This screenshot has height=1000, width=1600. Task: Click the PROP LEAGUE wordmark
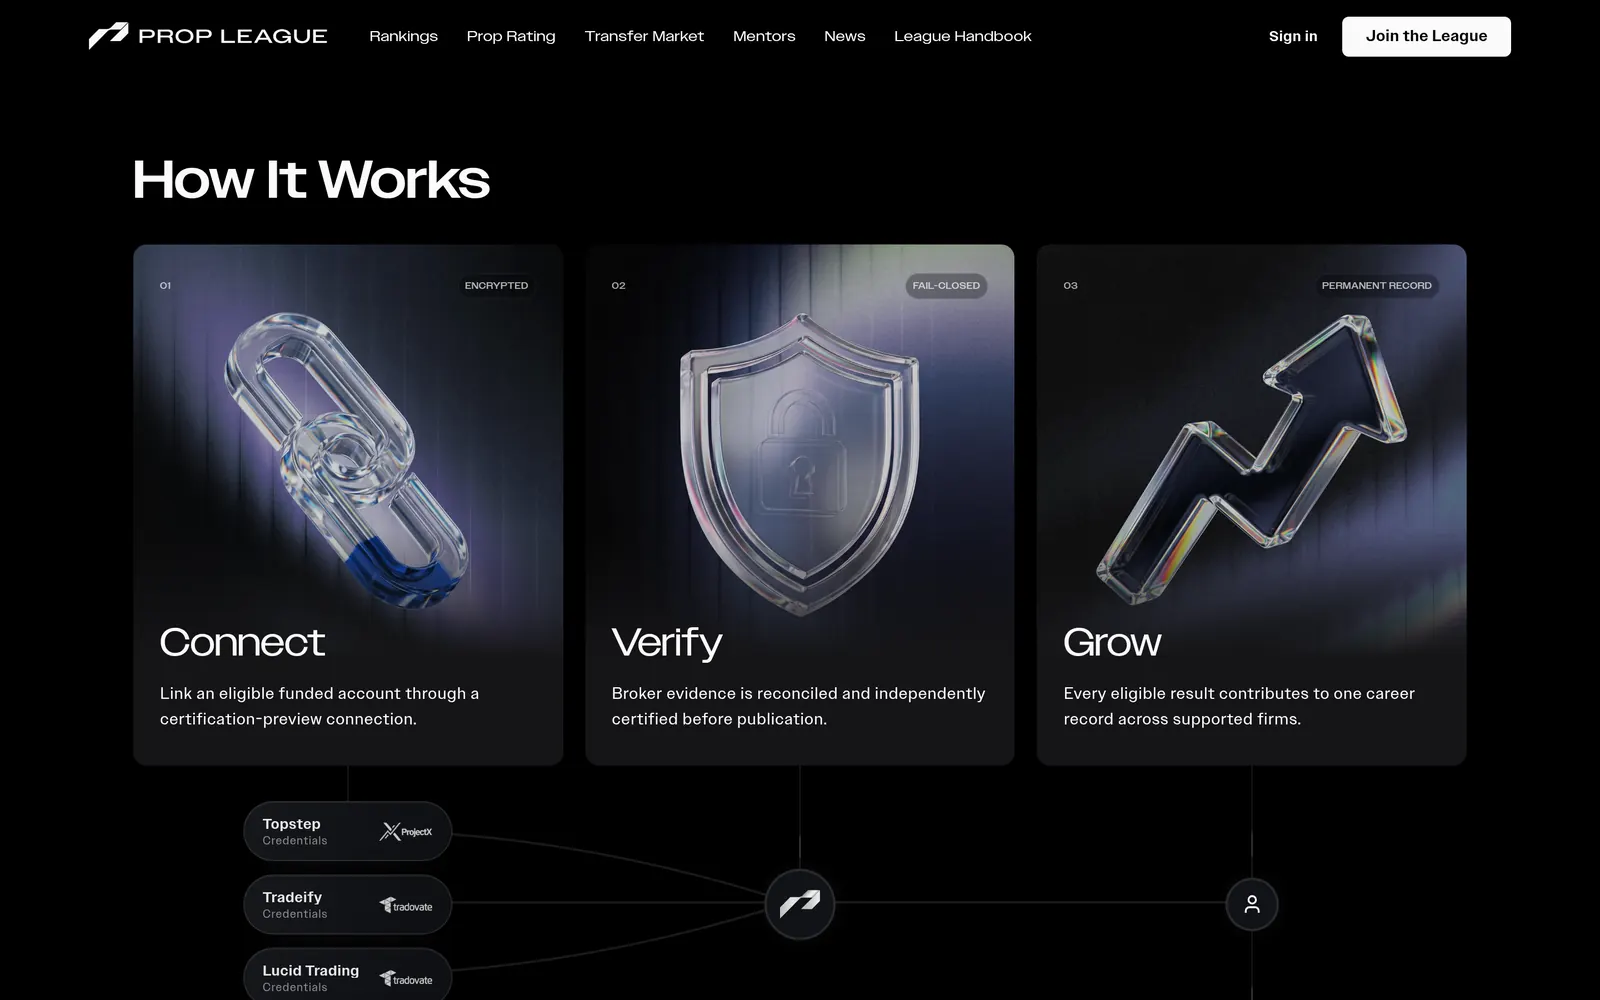coord(233,36)
